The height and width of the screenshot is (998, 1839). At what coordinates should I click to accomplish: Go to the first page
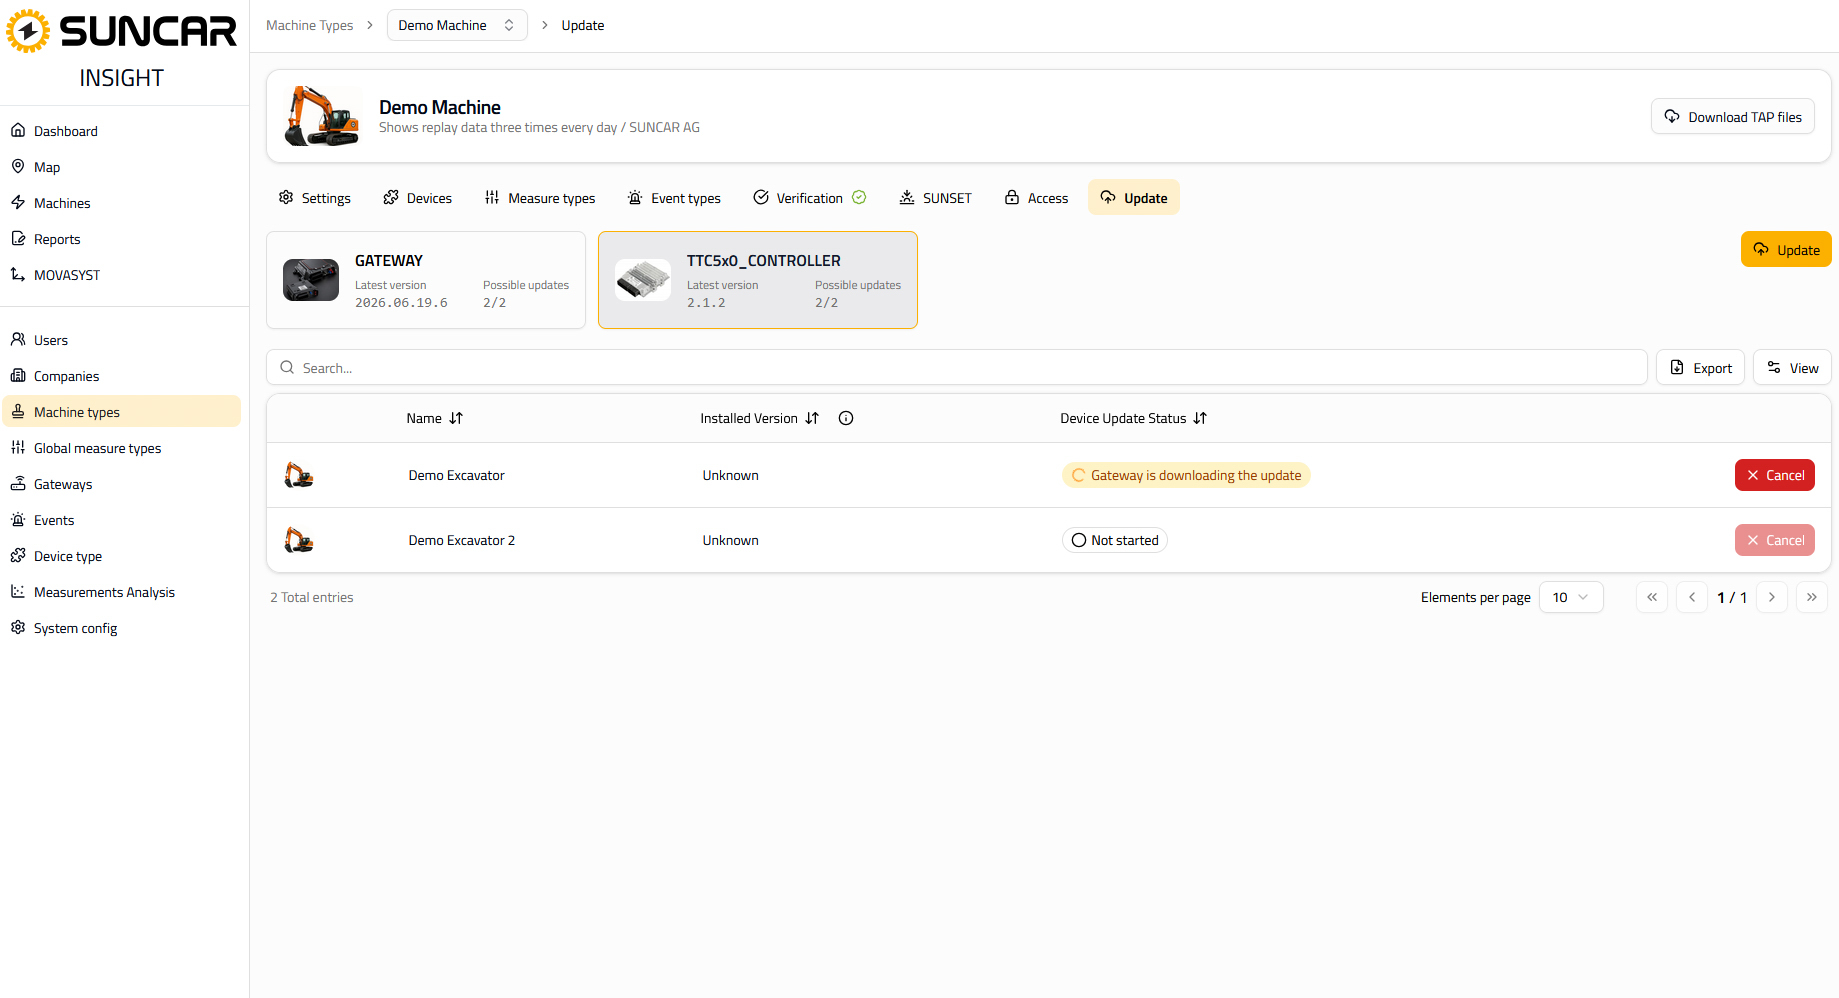point(1652,597)
